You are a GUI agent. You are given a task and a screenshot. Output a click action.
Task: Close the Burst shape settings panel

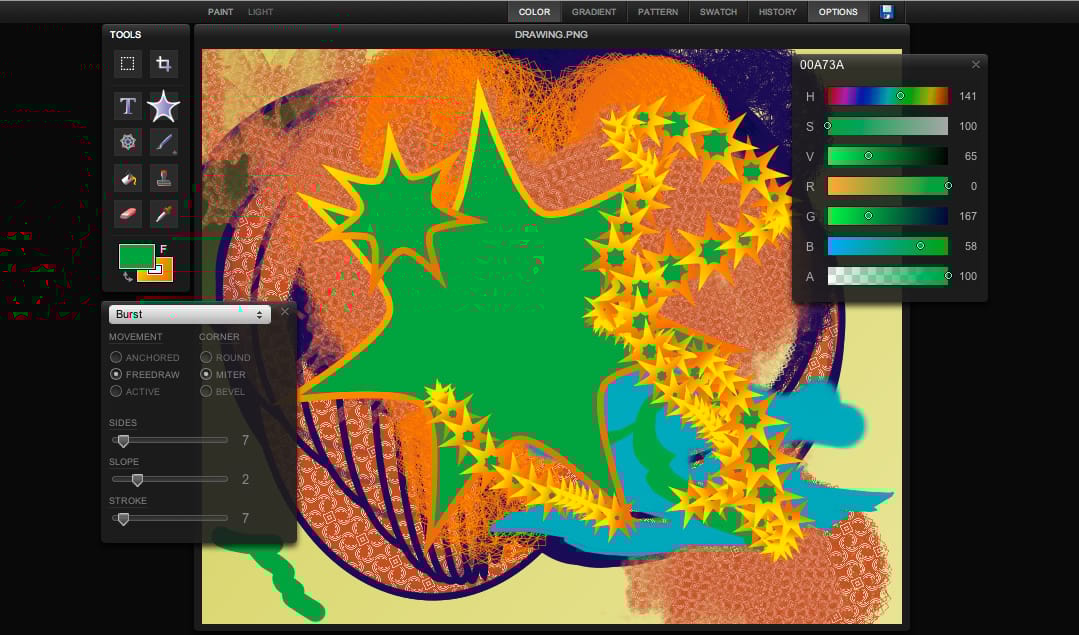pos(285,312)
